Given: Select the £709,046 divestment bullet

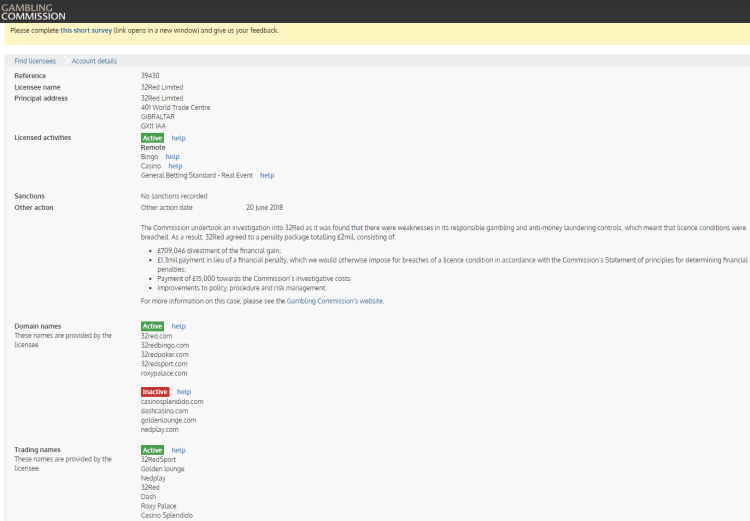Looking at the screenshot, I should 219,251.
